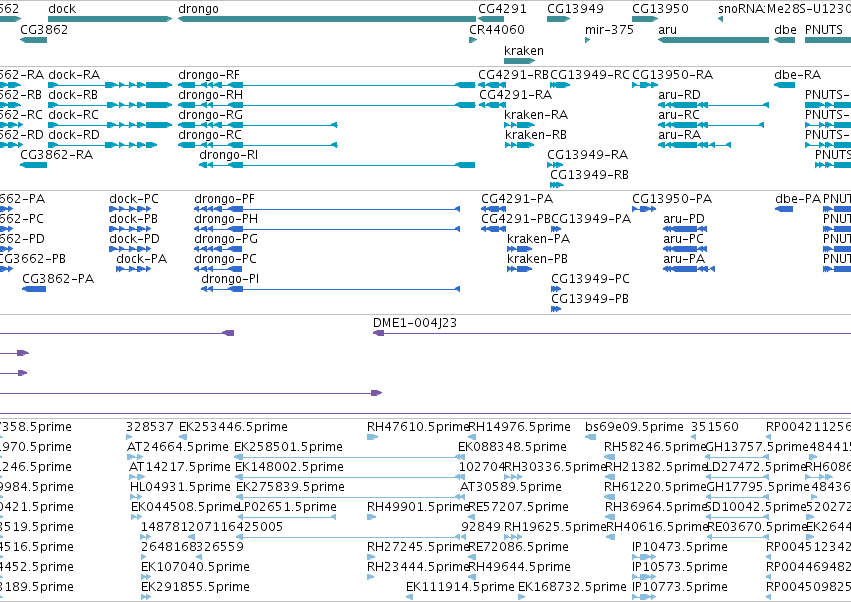This screenshot has width=851, height=602.
Task: Select the EK148002.5prime EST
Action: point(350,477)
